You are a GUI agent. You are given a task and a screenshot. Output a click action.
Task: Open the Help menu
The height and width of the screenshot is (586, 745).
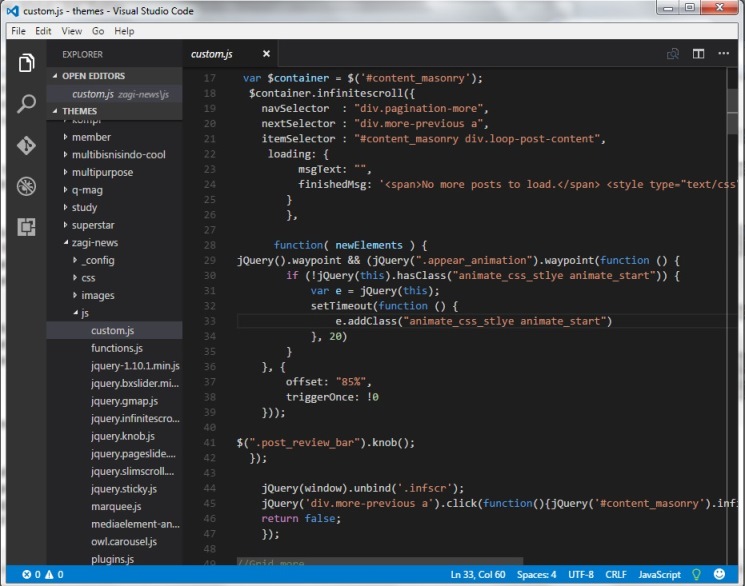point(124,31)
